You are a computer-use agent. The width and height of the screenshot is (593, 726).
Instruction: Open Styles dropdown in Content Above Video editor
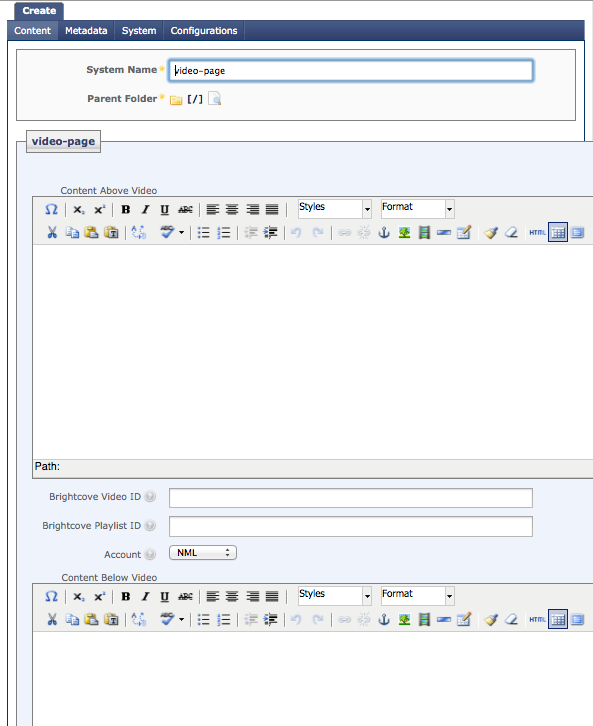point(335,209)
